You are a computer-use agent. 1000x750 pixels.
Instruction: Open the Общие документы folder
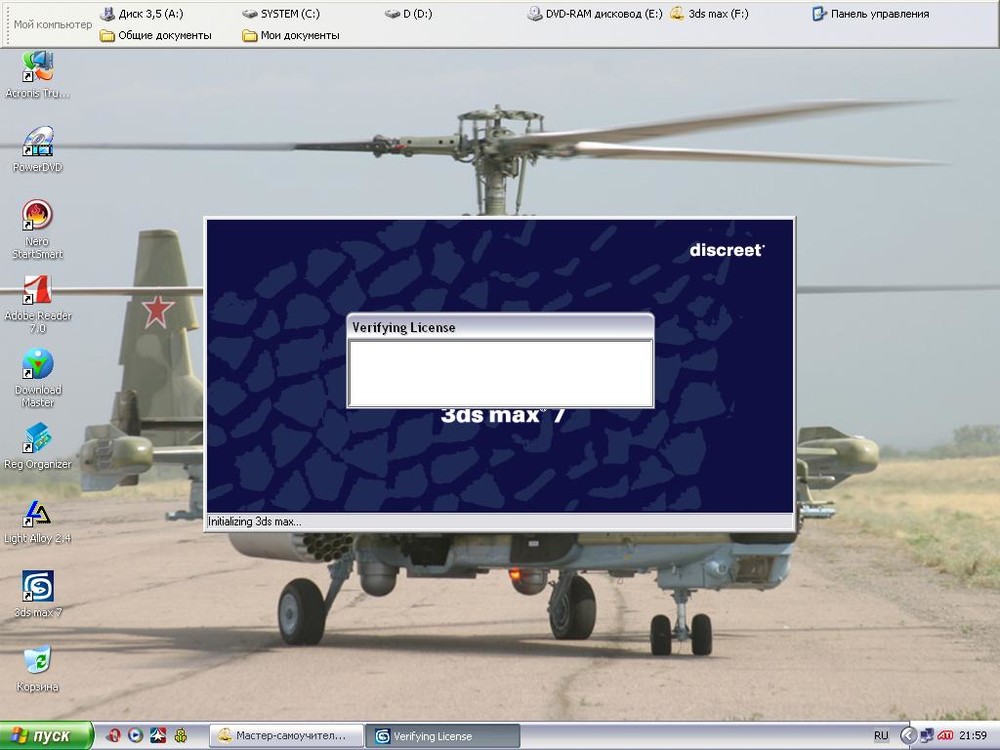(x=156, y=36)
